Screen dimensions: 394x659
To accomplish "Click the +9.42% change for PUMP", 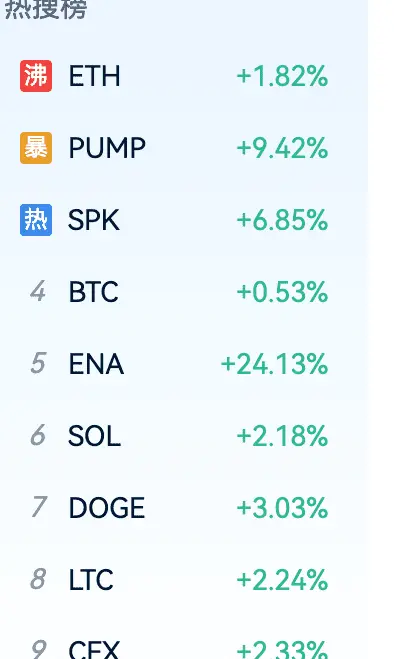I will coord(282,148).
